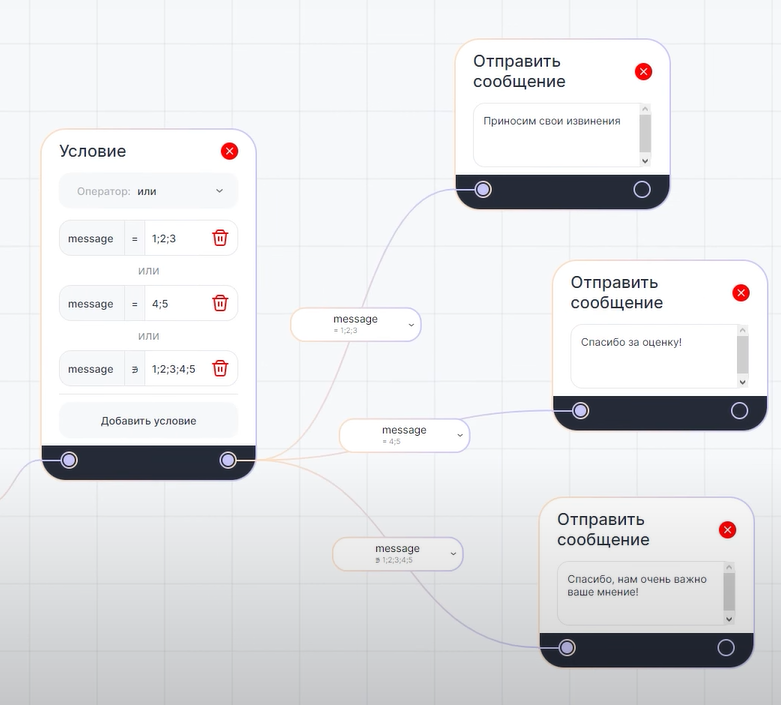This screenshot has width=781, height=705.
Task: Delete the second condition message = 4;5
Action: pos(220,303)
